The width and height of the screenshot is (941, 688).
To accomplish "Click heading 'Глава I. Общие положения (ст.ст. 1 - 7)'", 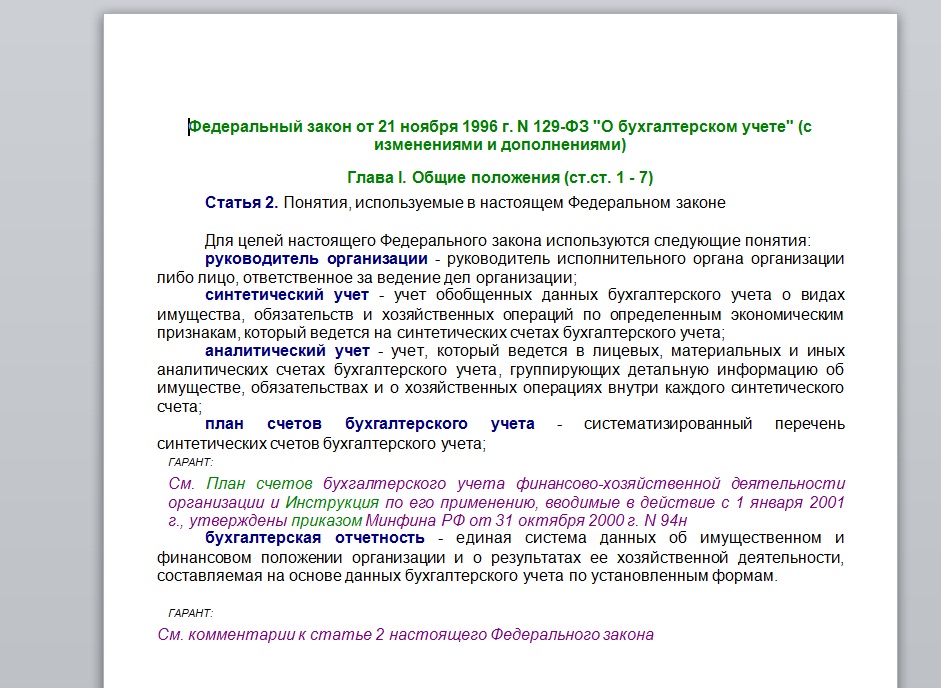I will (x=500, y=178).
